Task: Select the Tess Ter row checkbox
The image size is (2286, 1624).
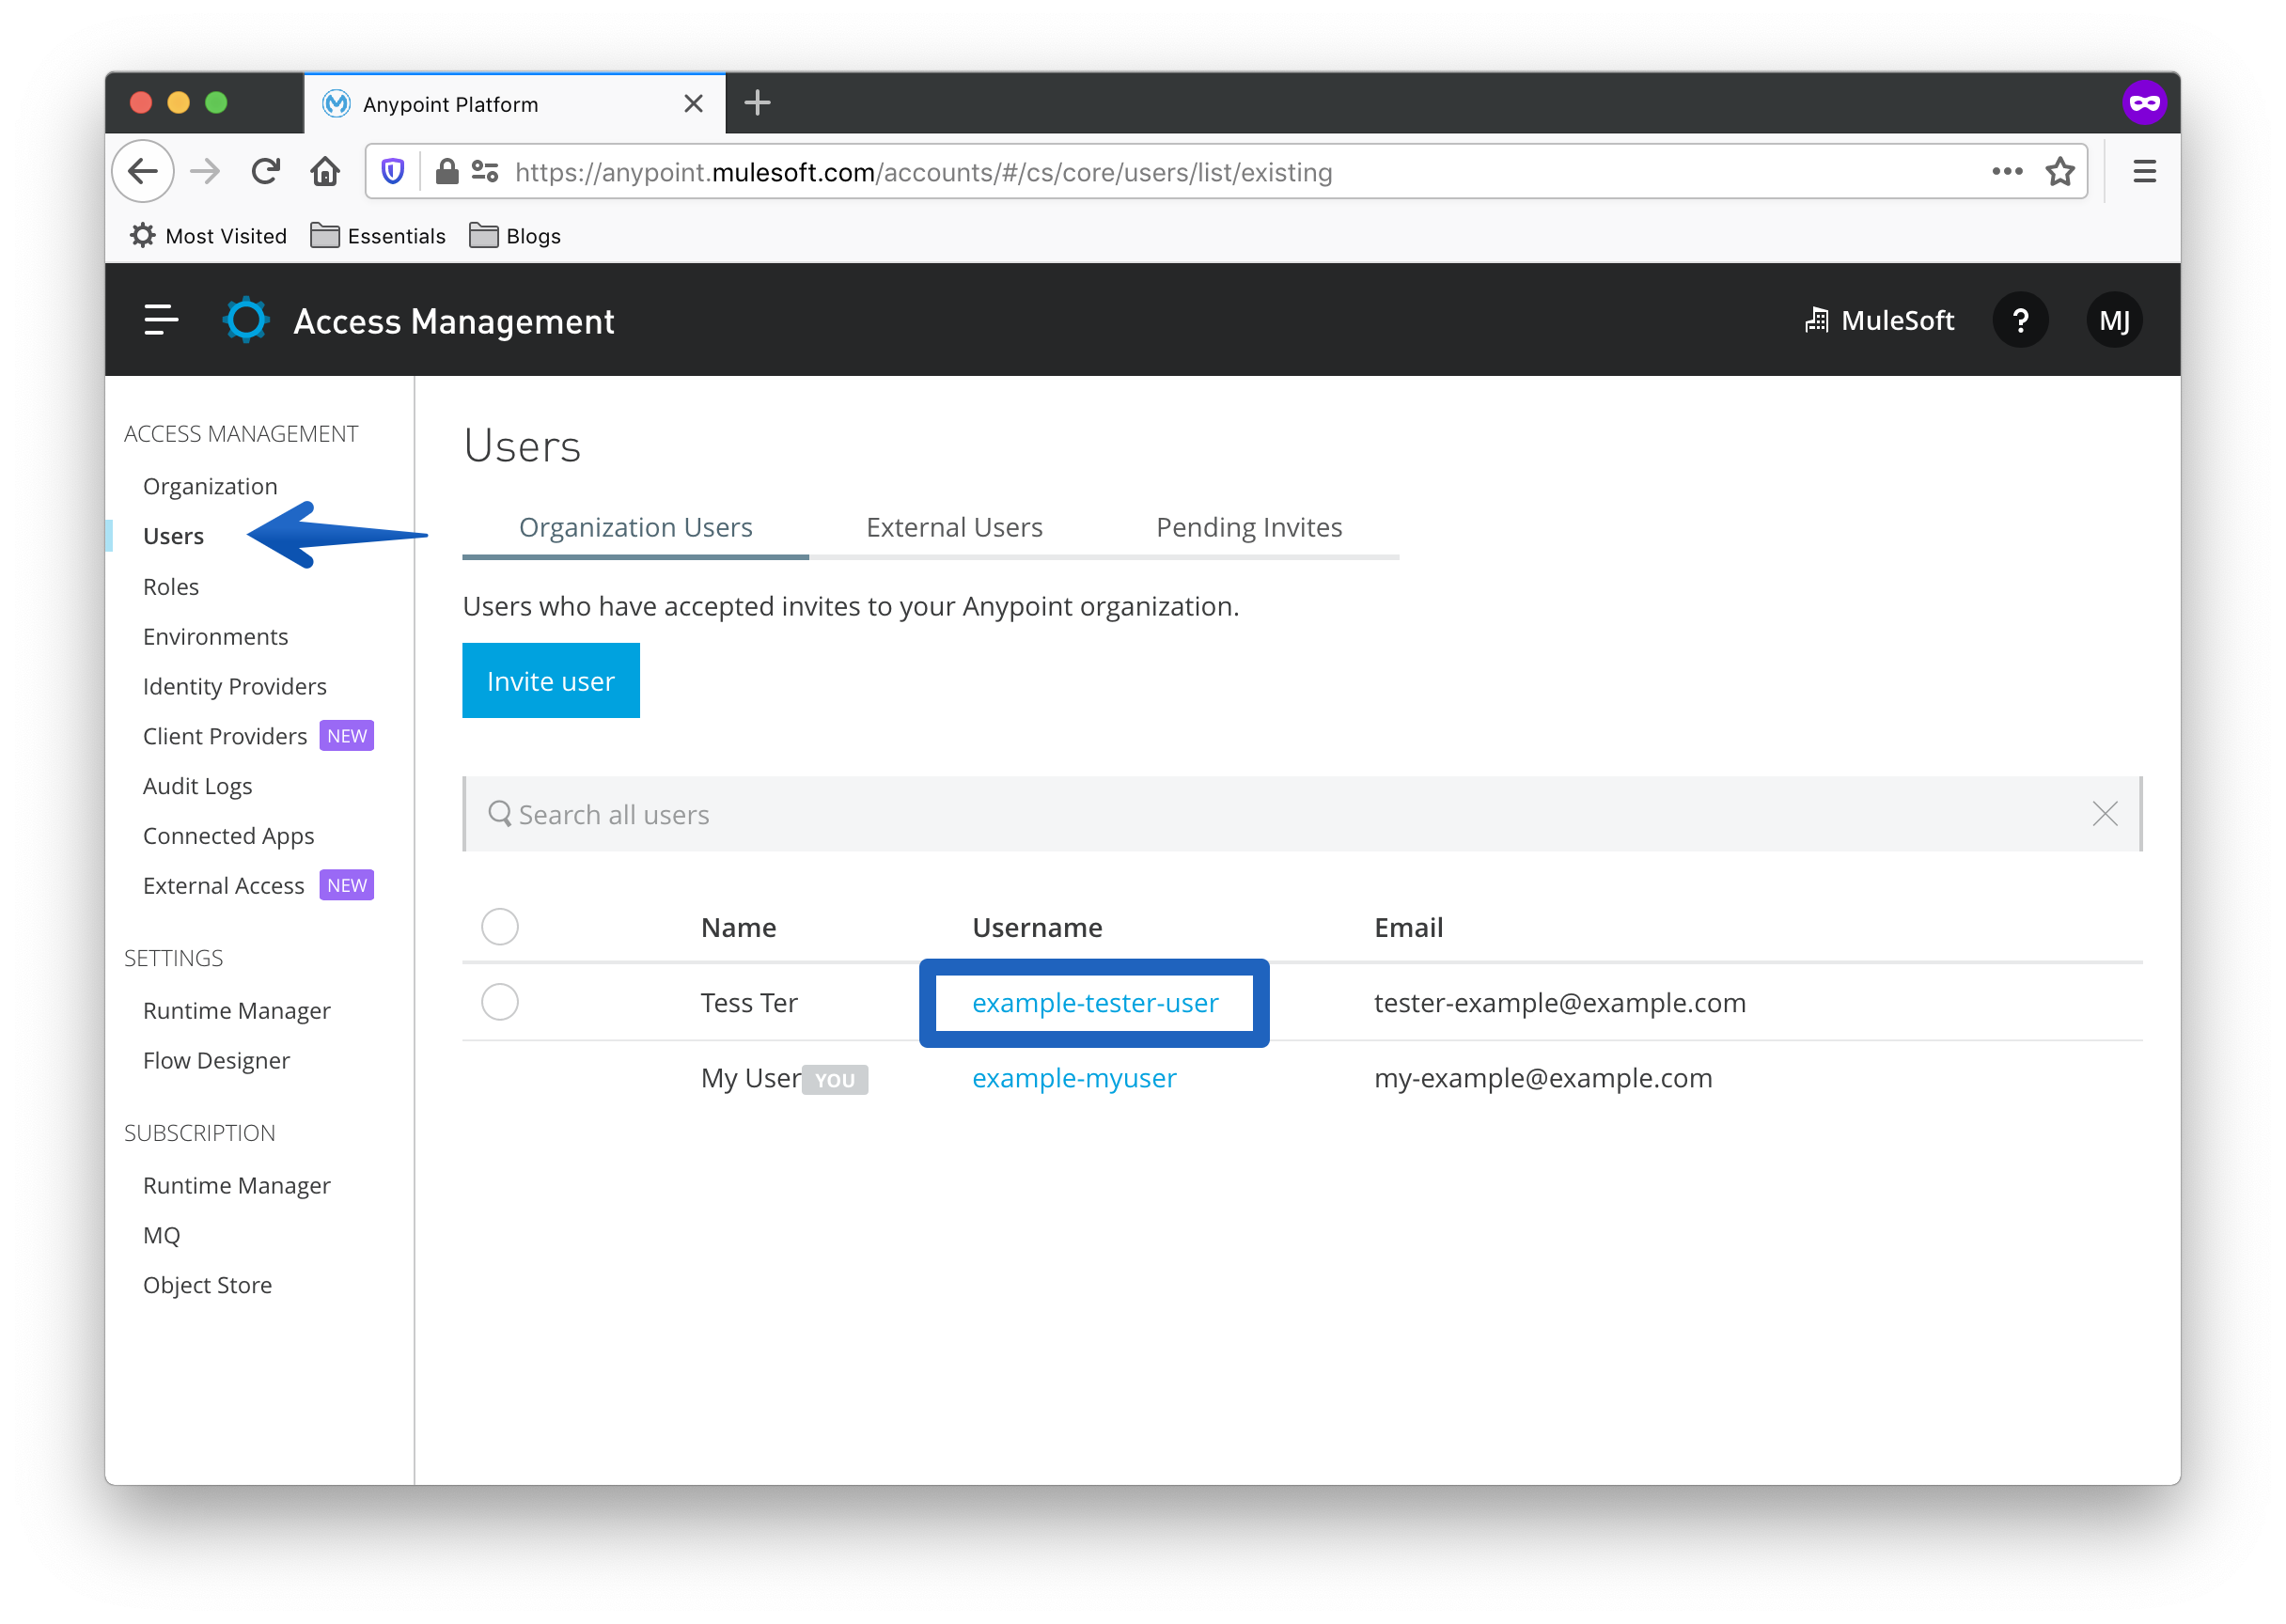Action: [500, 1002]
